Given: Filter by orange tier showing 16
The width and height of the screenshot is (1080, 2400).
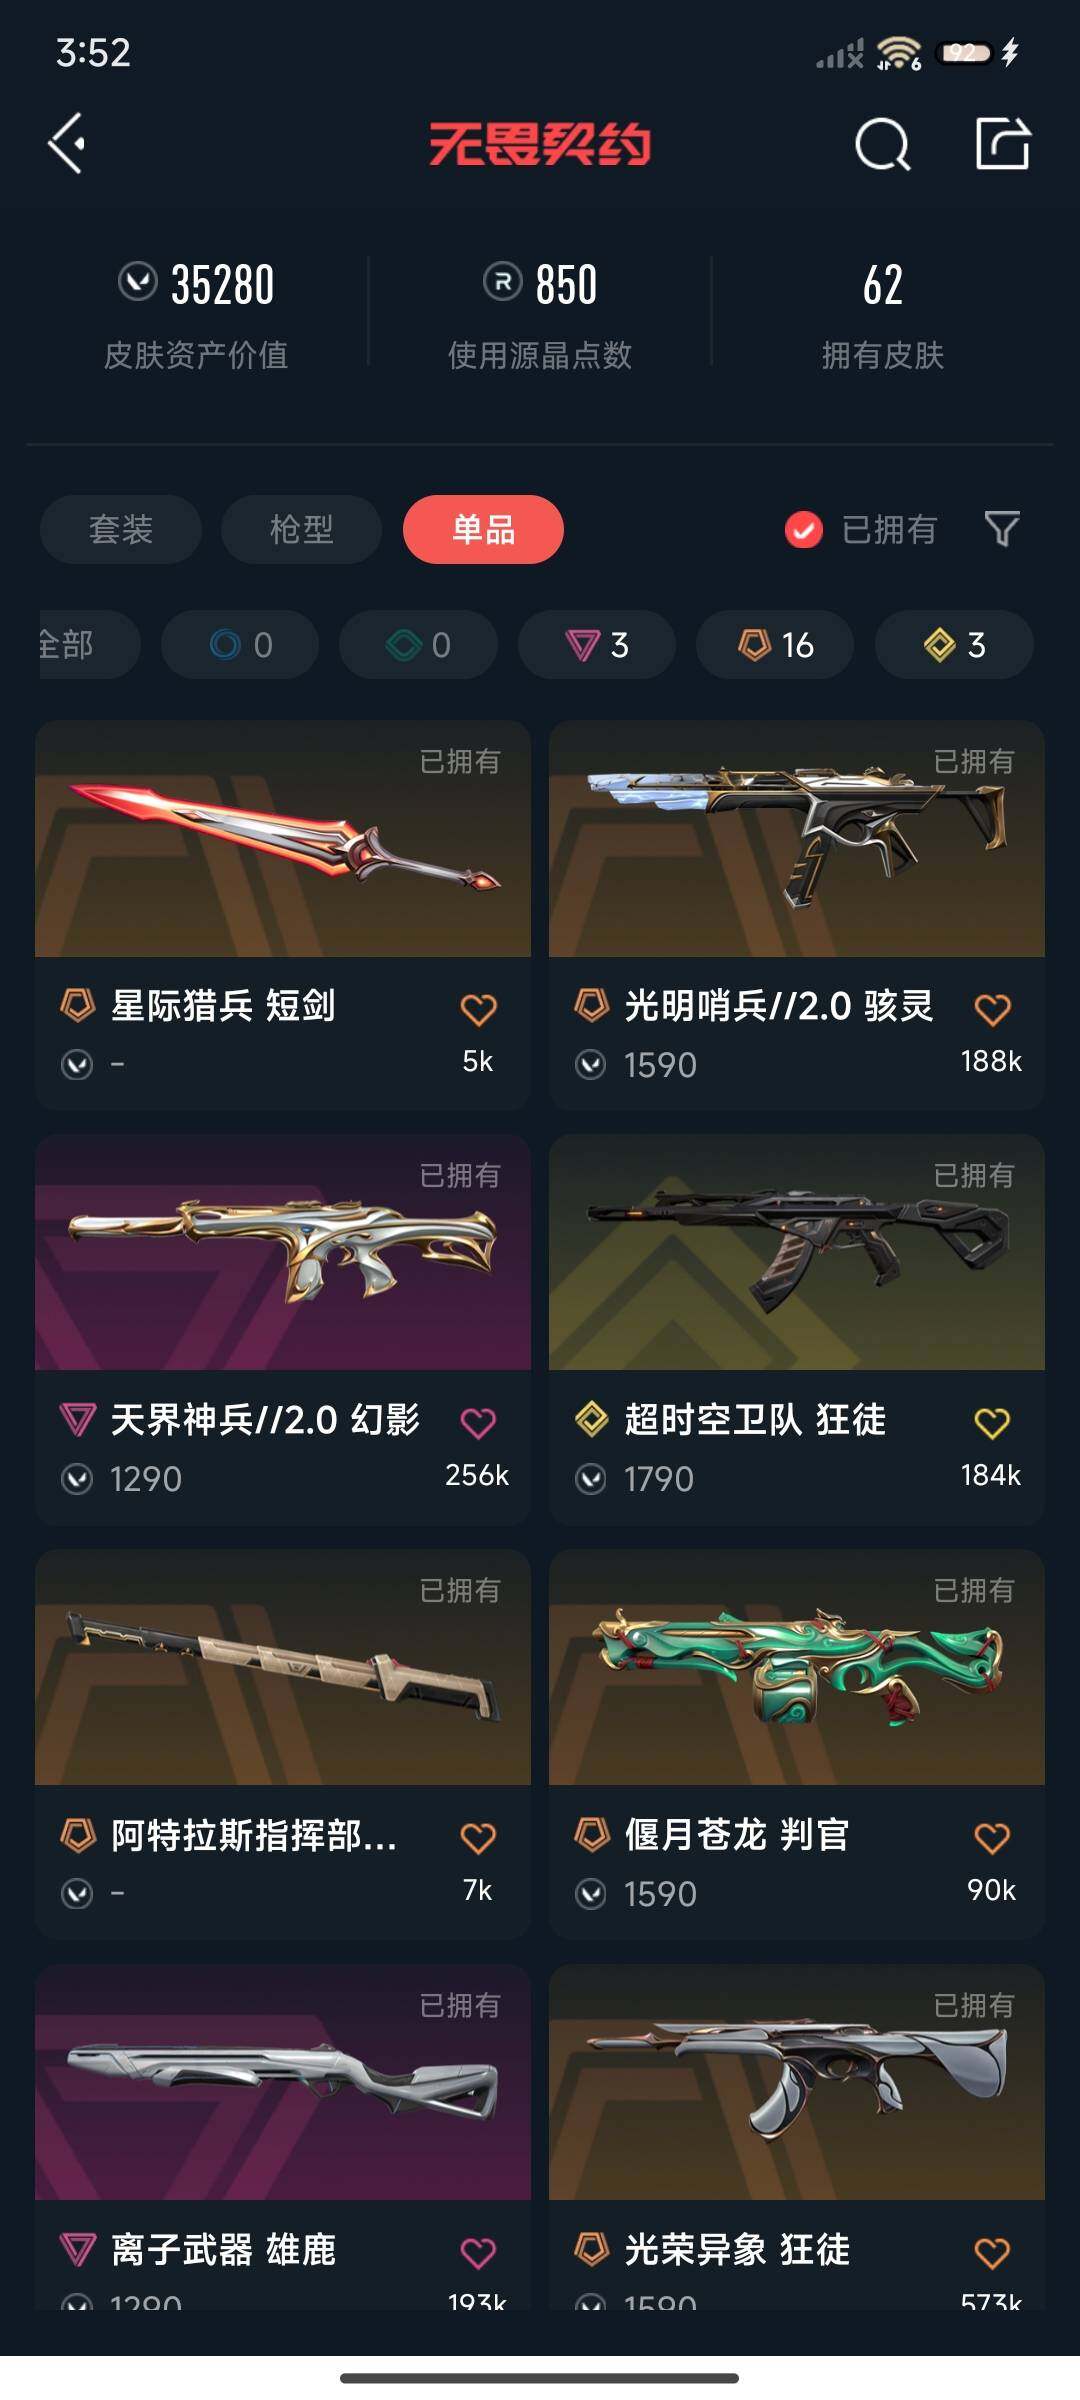Looking at the screenshot, I should point(775,645).
